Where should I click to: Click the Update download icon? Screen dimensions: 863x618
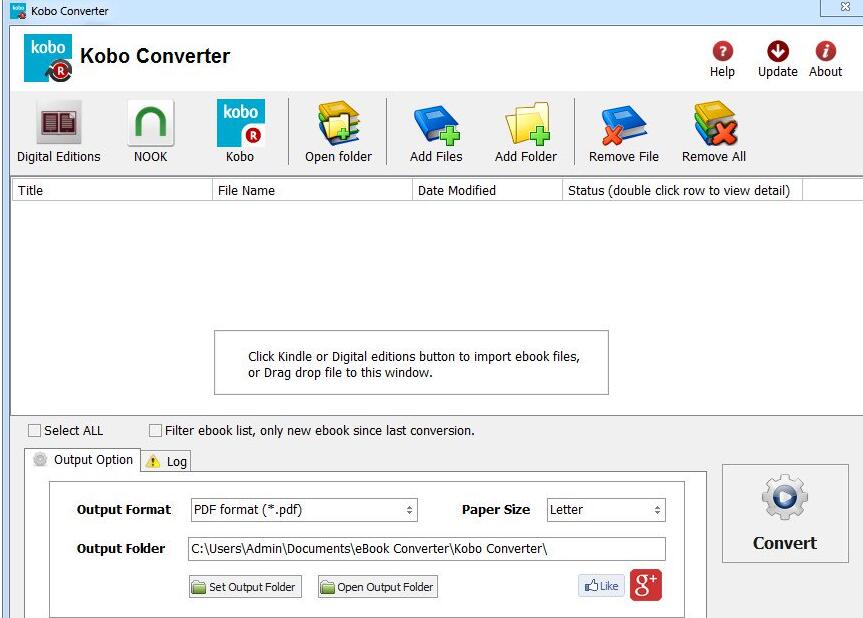(778, 52)
